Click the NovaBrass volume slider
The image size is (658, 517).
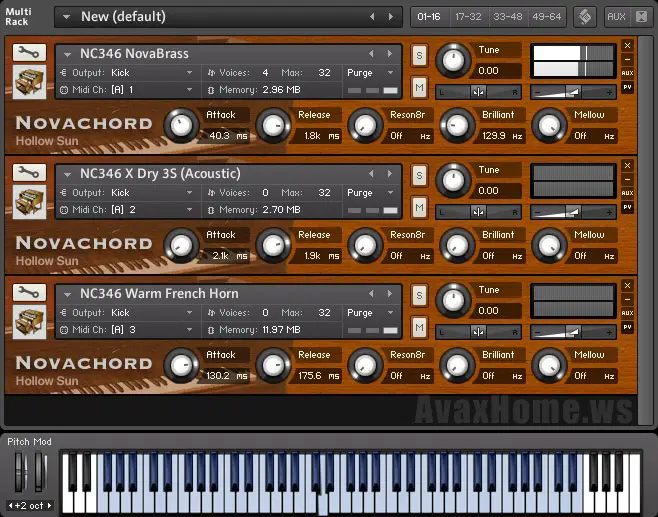574,92
